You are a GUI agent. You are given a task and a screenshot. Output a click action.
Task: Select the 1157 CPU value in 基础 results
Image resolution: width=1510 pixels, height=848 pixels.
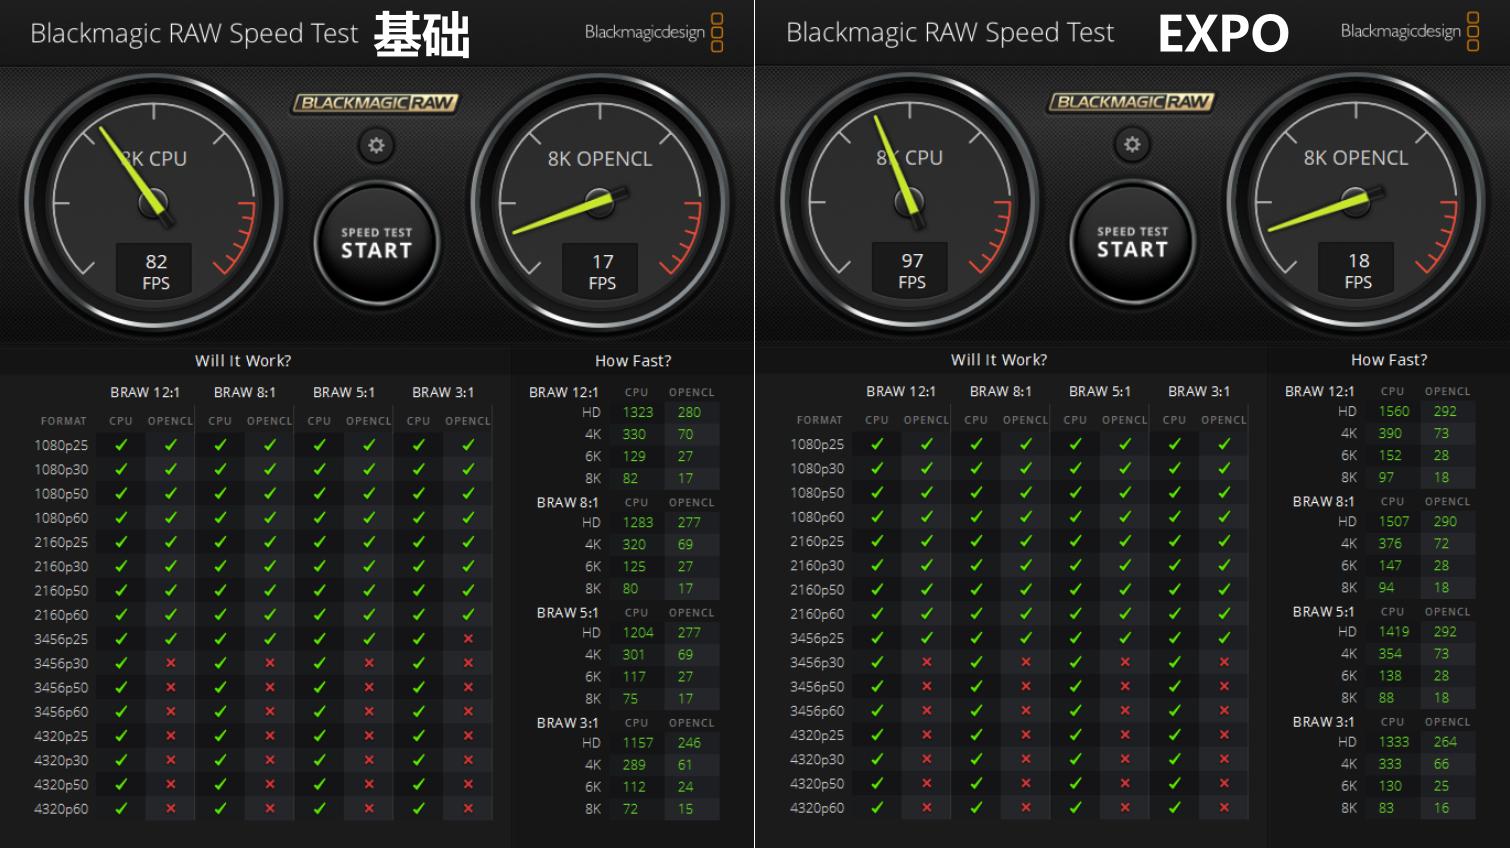(638, 743)
